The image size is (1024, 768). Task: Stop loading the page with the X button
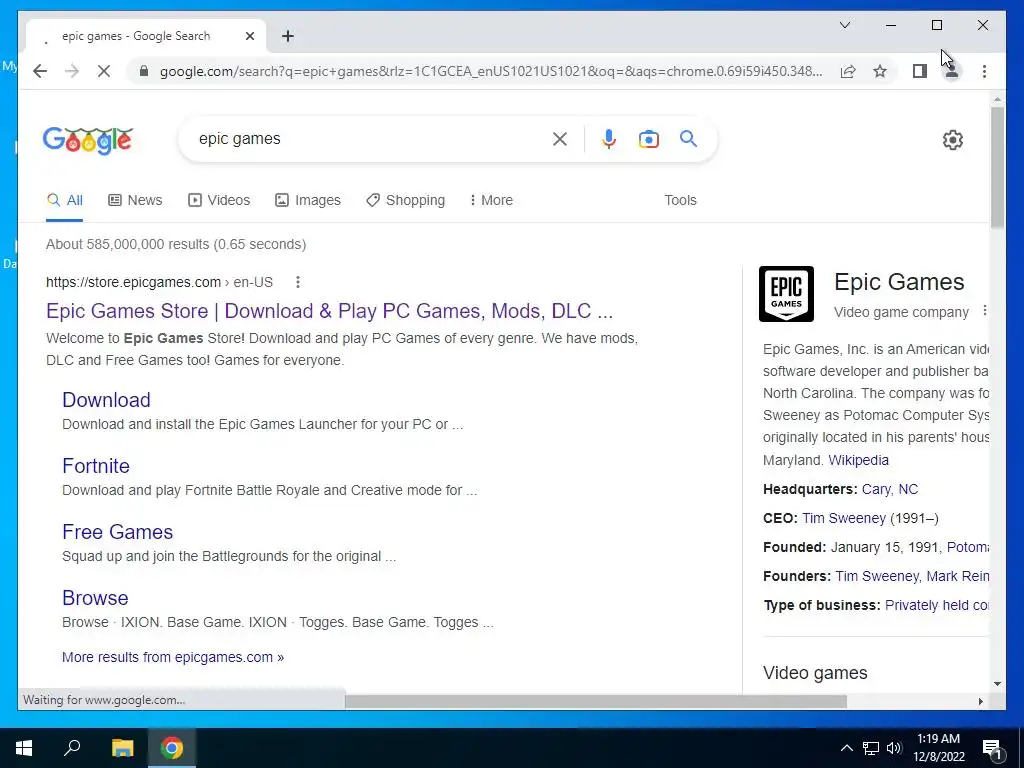coord(104,71)
